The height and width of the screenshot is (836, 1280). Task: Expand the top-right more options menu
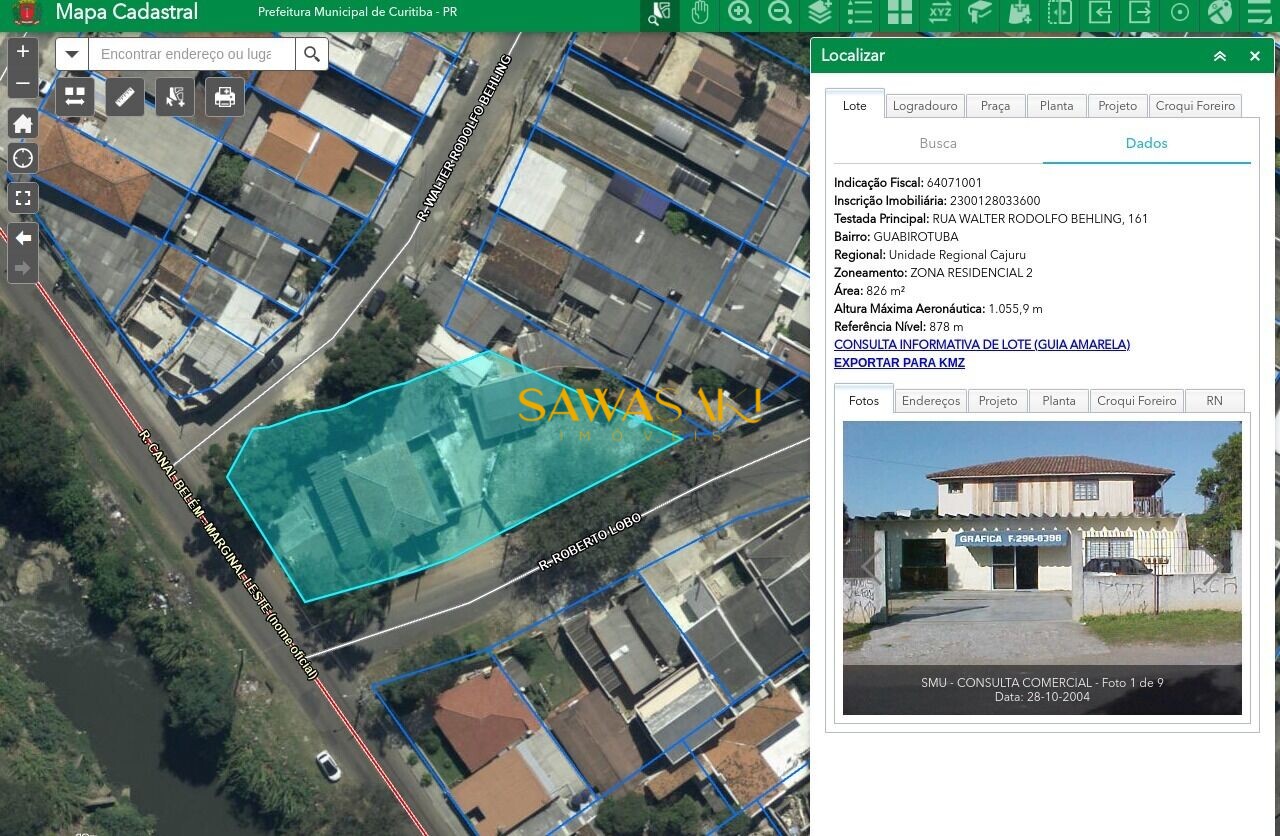click(x=1259, y=14)
